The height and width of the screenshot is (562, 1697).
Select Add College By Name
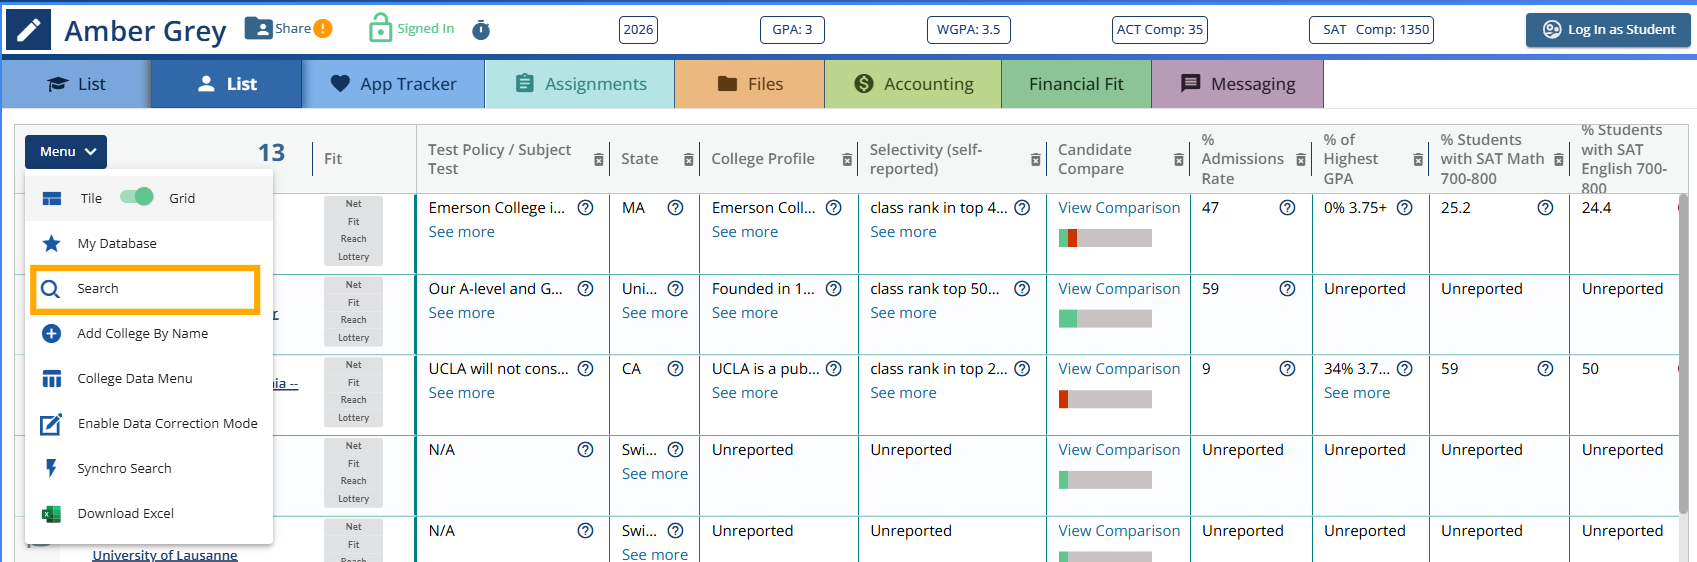[149, 333]
